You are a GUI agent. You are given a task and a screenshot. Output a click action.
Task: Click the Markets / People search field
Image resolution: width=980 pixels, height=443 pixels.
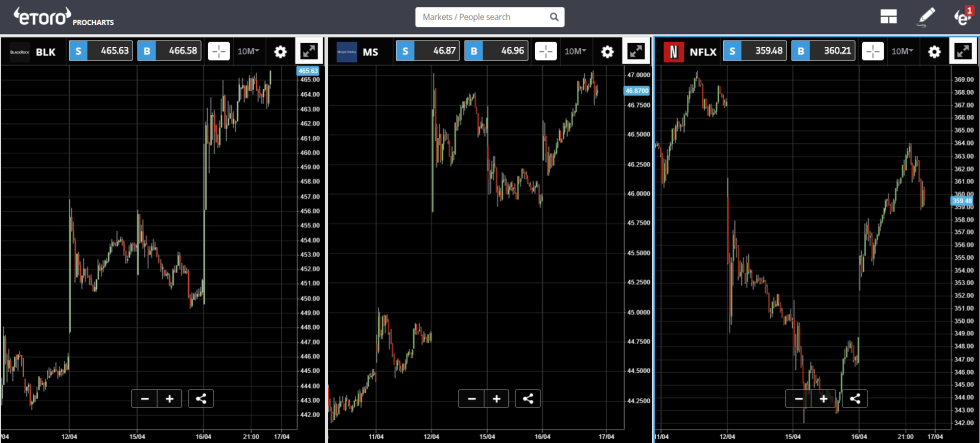click(490, 17)
